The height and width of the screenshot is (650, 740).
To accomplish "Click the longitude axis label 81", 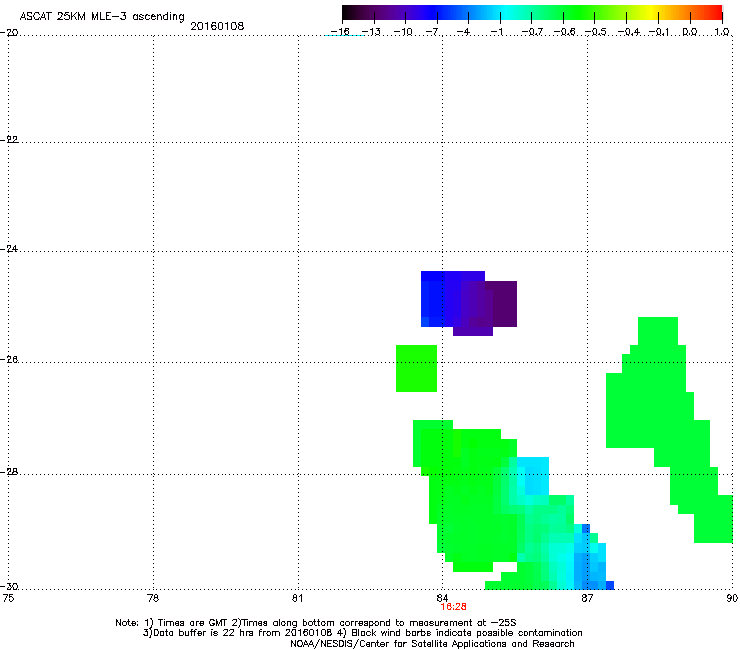I will point(297,598).
